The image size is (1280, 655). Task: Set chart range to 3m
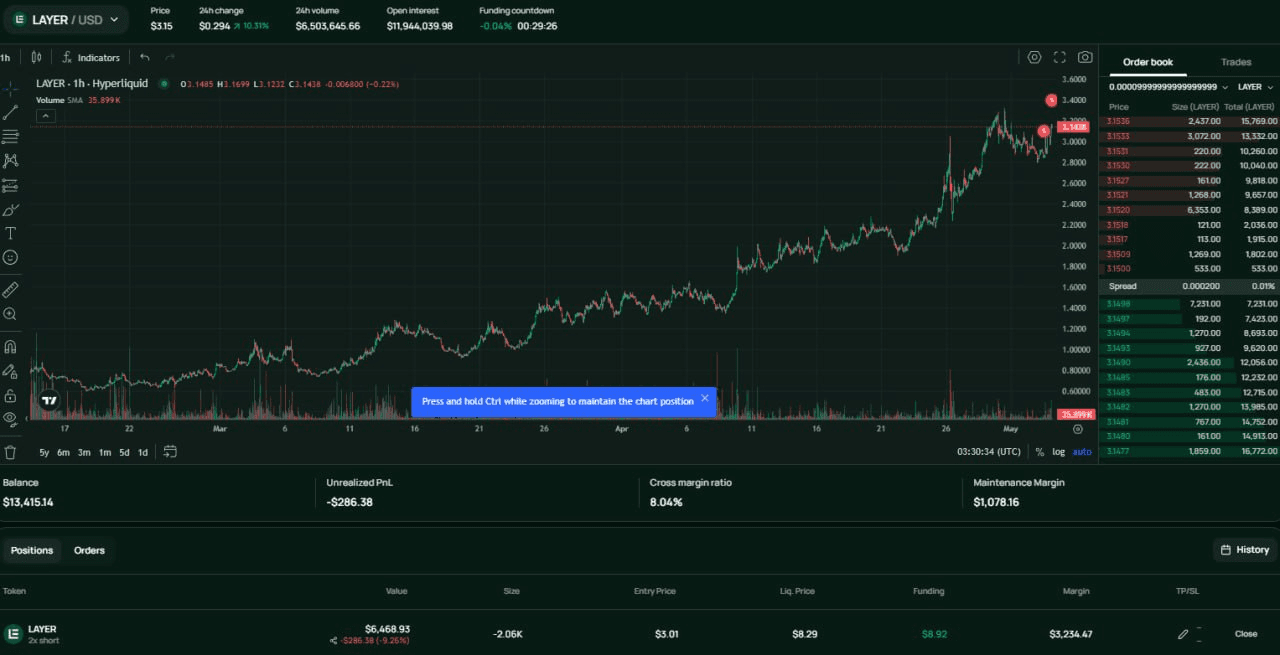tap(84, 452)
